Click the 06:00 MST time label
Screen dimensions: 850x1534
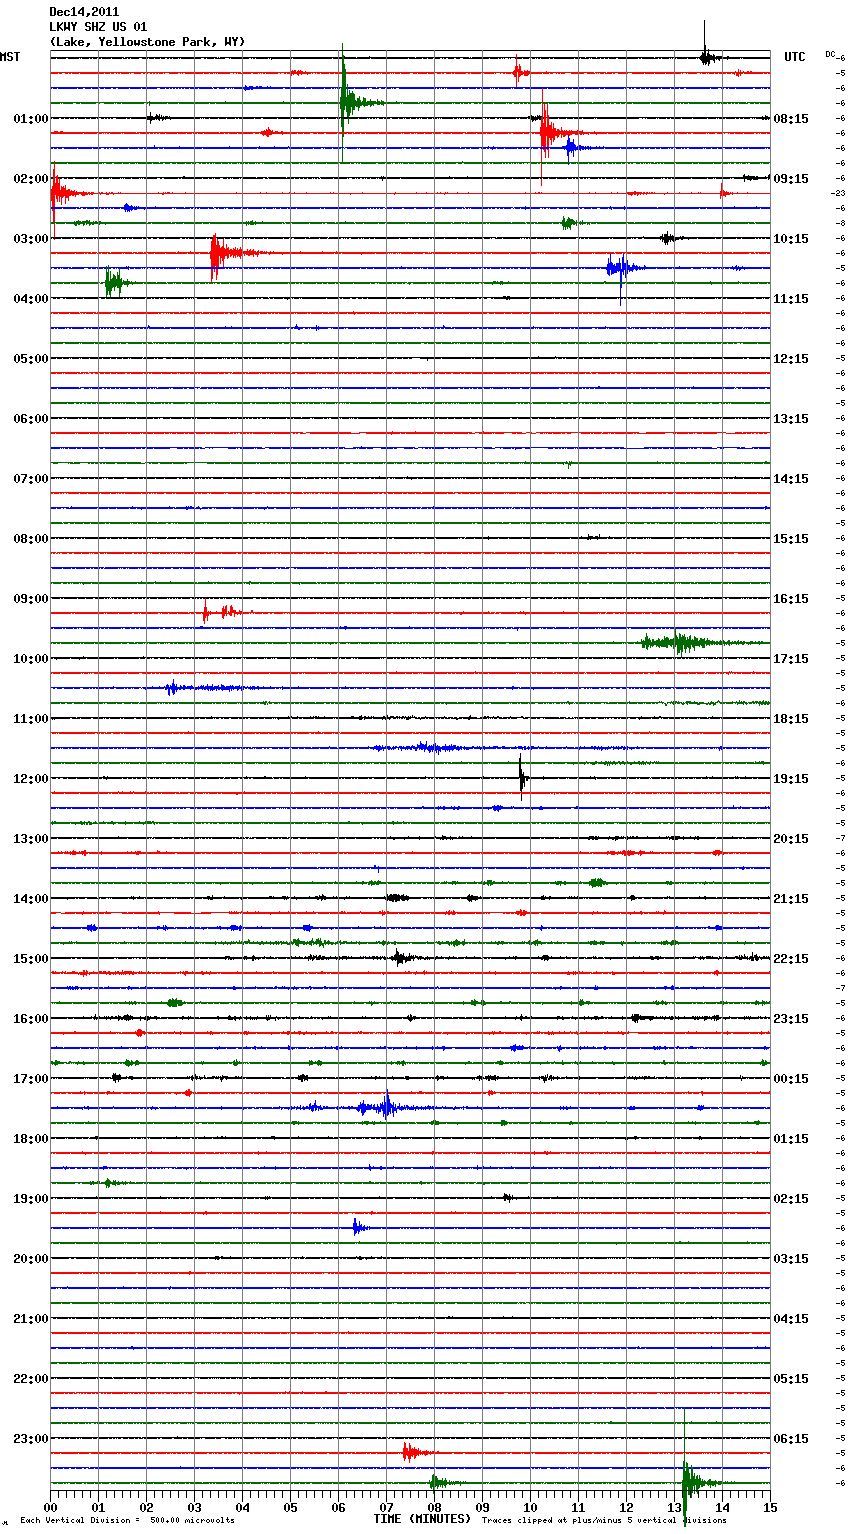pos(30,419)
